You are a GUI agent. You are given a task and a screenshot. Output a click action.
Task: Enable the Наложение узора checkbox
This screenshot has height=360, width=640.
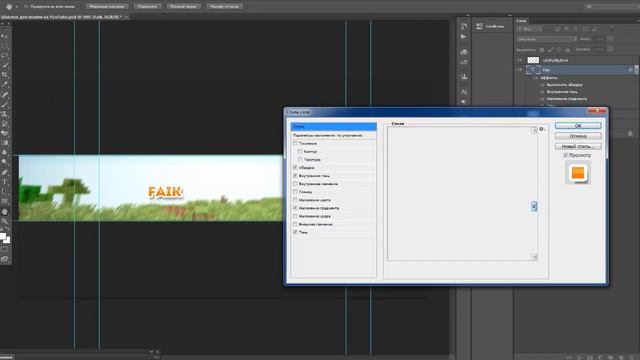tap(295, 216)
